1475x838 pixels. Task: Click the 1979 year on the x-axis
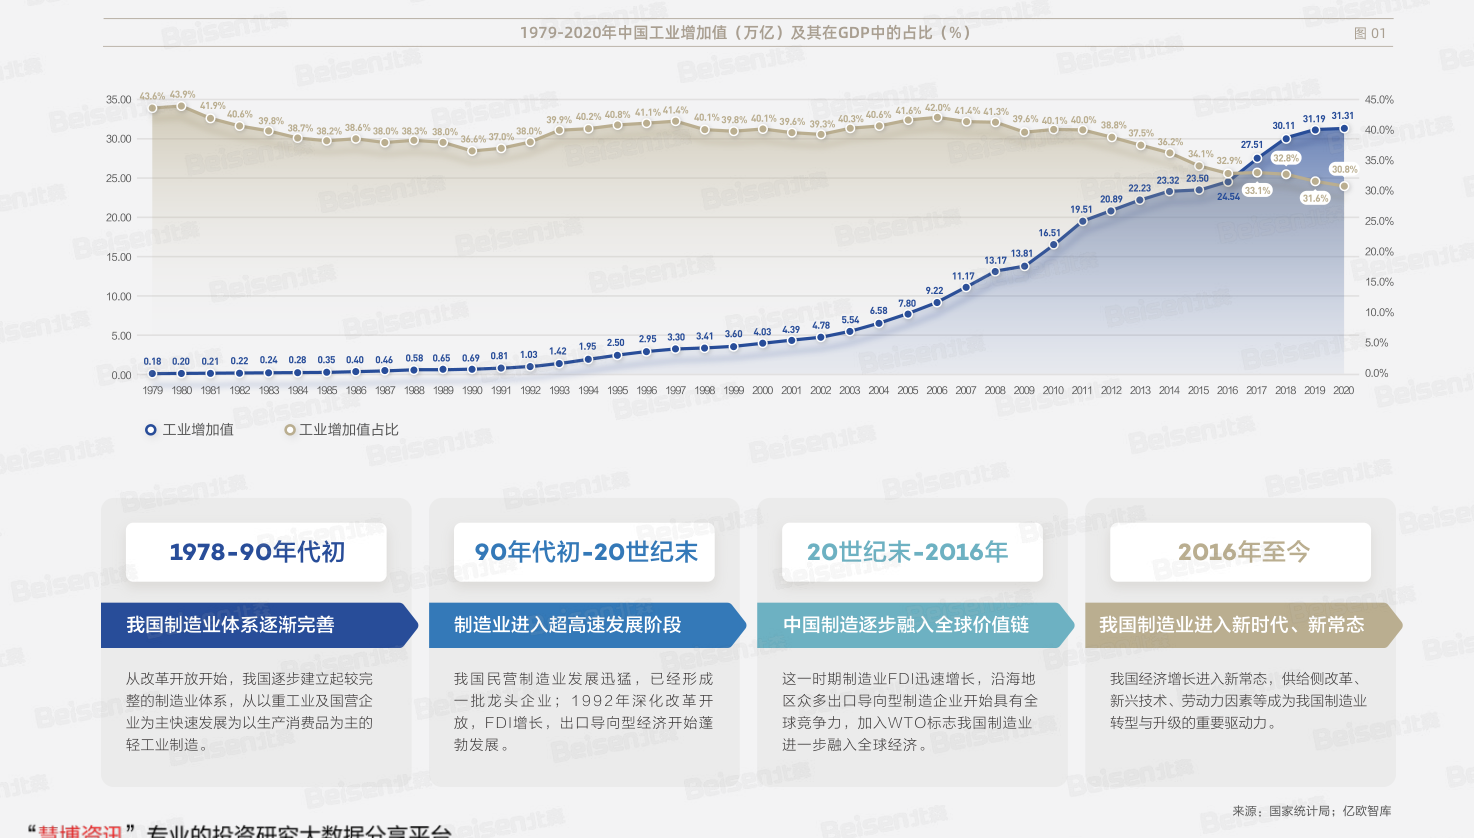pyautogui.click(x=152, y=391)
